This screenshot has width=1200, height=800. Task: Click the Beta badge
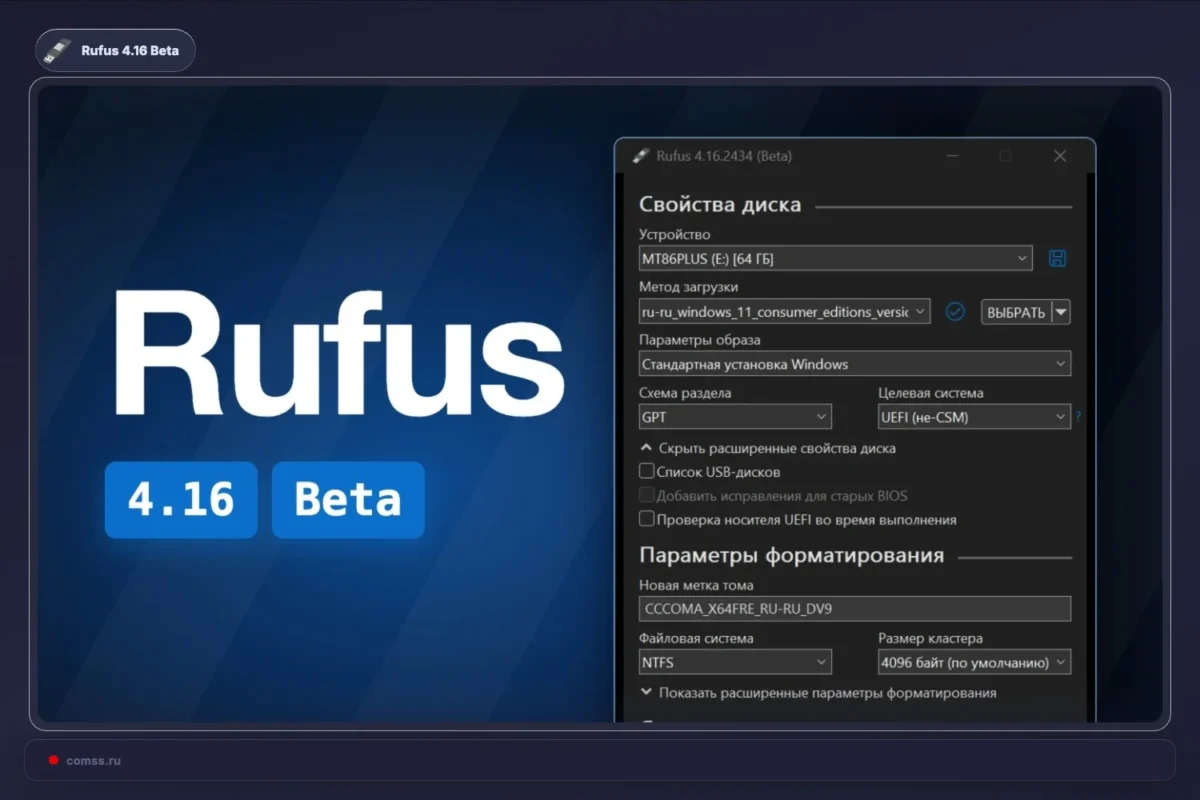[348, 500]
